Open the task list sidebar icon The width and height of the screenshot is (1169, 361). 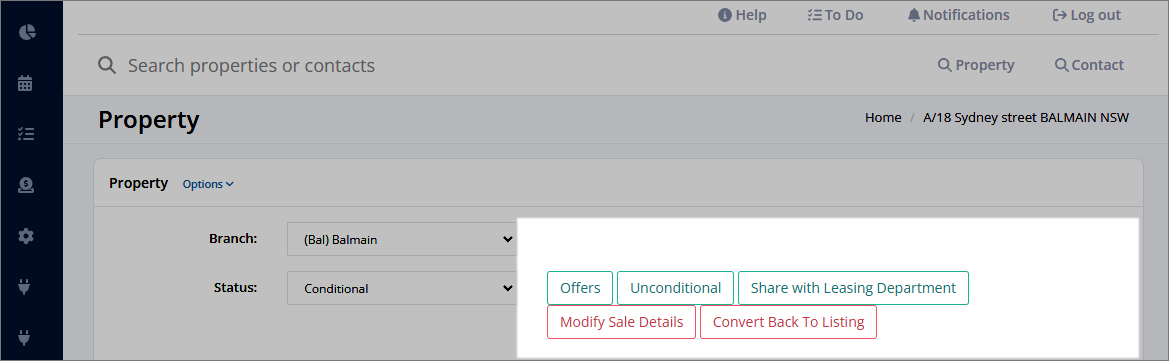pos(25,134)
